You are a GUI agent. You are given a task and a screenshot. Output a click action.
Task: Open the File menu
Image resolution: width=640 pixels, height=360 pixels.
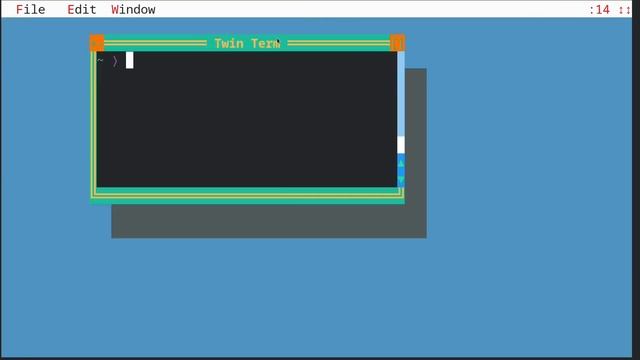(31, 9)
